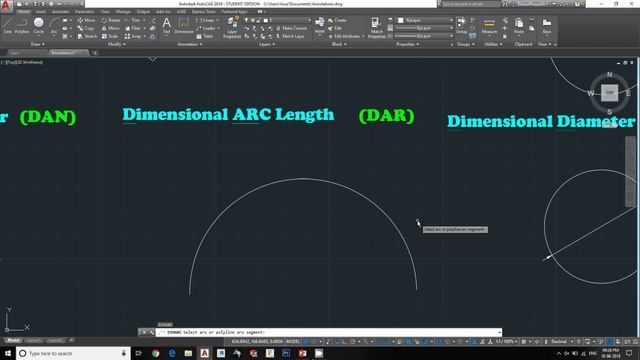This screenshot has height=360, width=640.
Task: Click Edit block button
Action: [x=335, y=28]
